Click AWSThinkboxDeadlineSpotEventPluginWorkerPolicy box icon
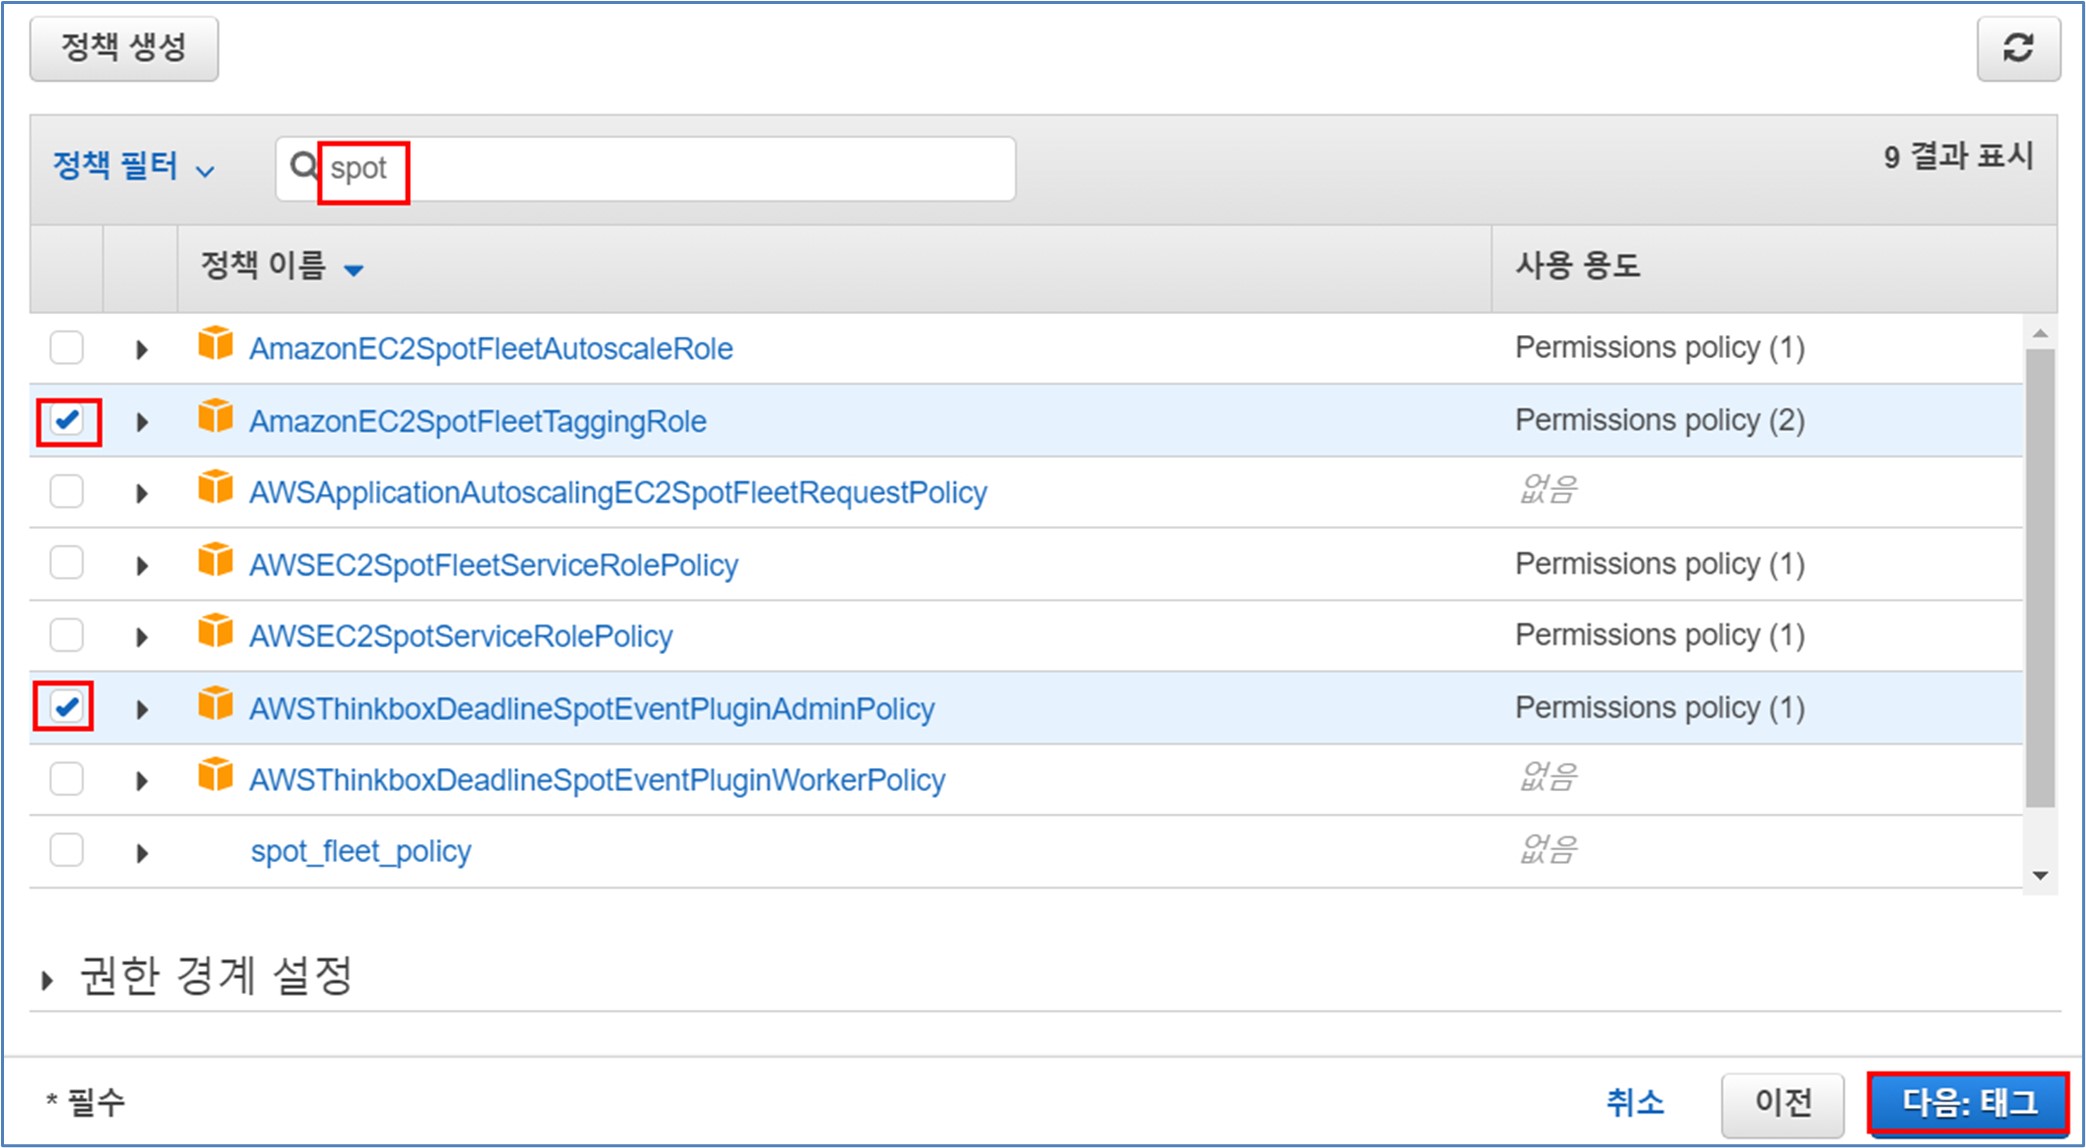Viewport: 2086px width, 1148px height. click(215, 776)
